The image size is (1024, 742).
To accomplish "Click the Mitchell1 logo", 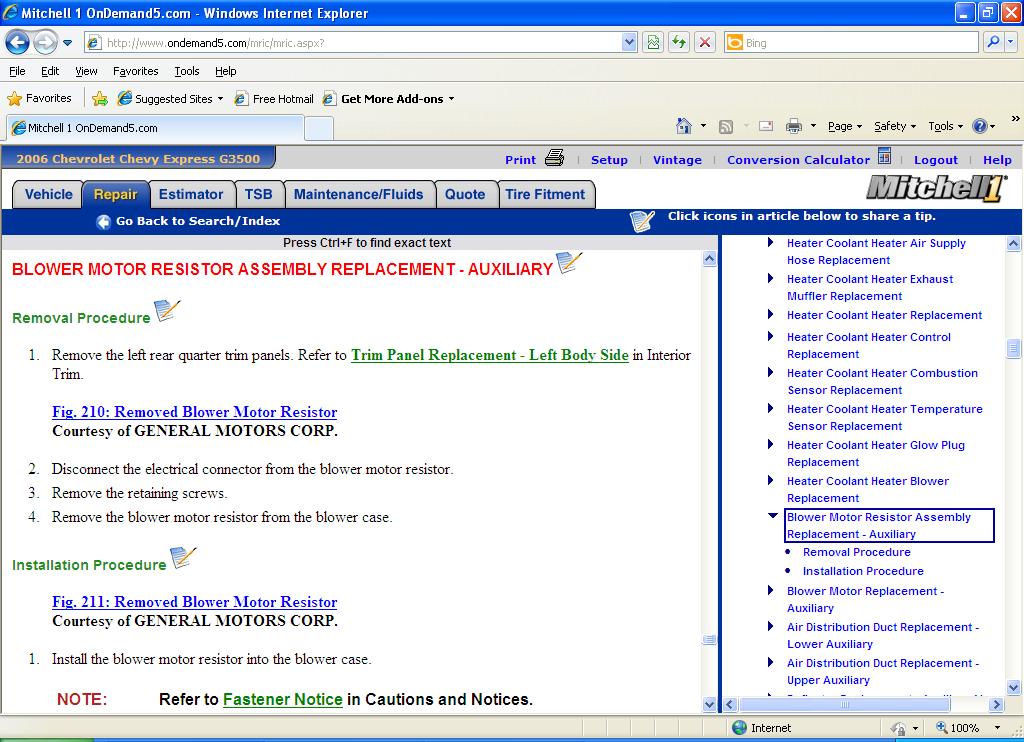I will (x=935, y=189).
